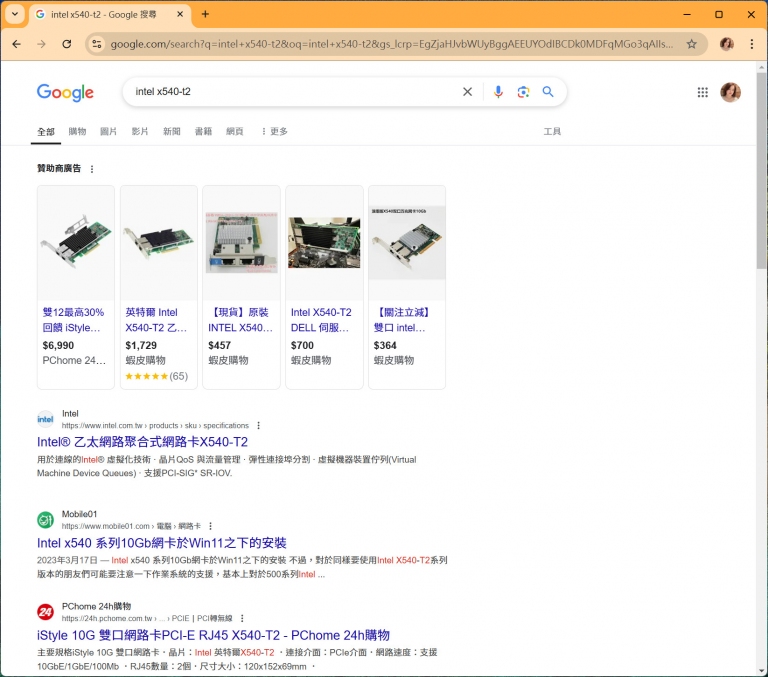Open the 工具 search tools
This screenshot has height=677, width=768.
click(x=552, y=131)
